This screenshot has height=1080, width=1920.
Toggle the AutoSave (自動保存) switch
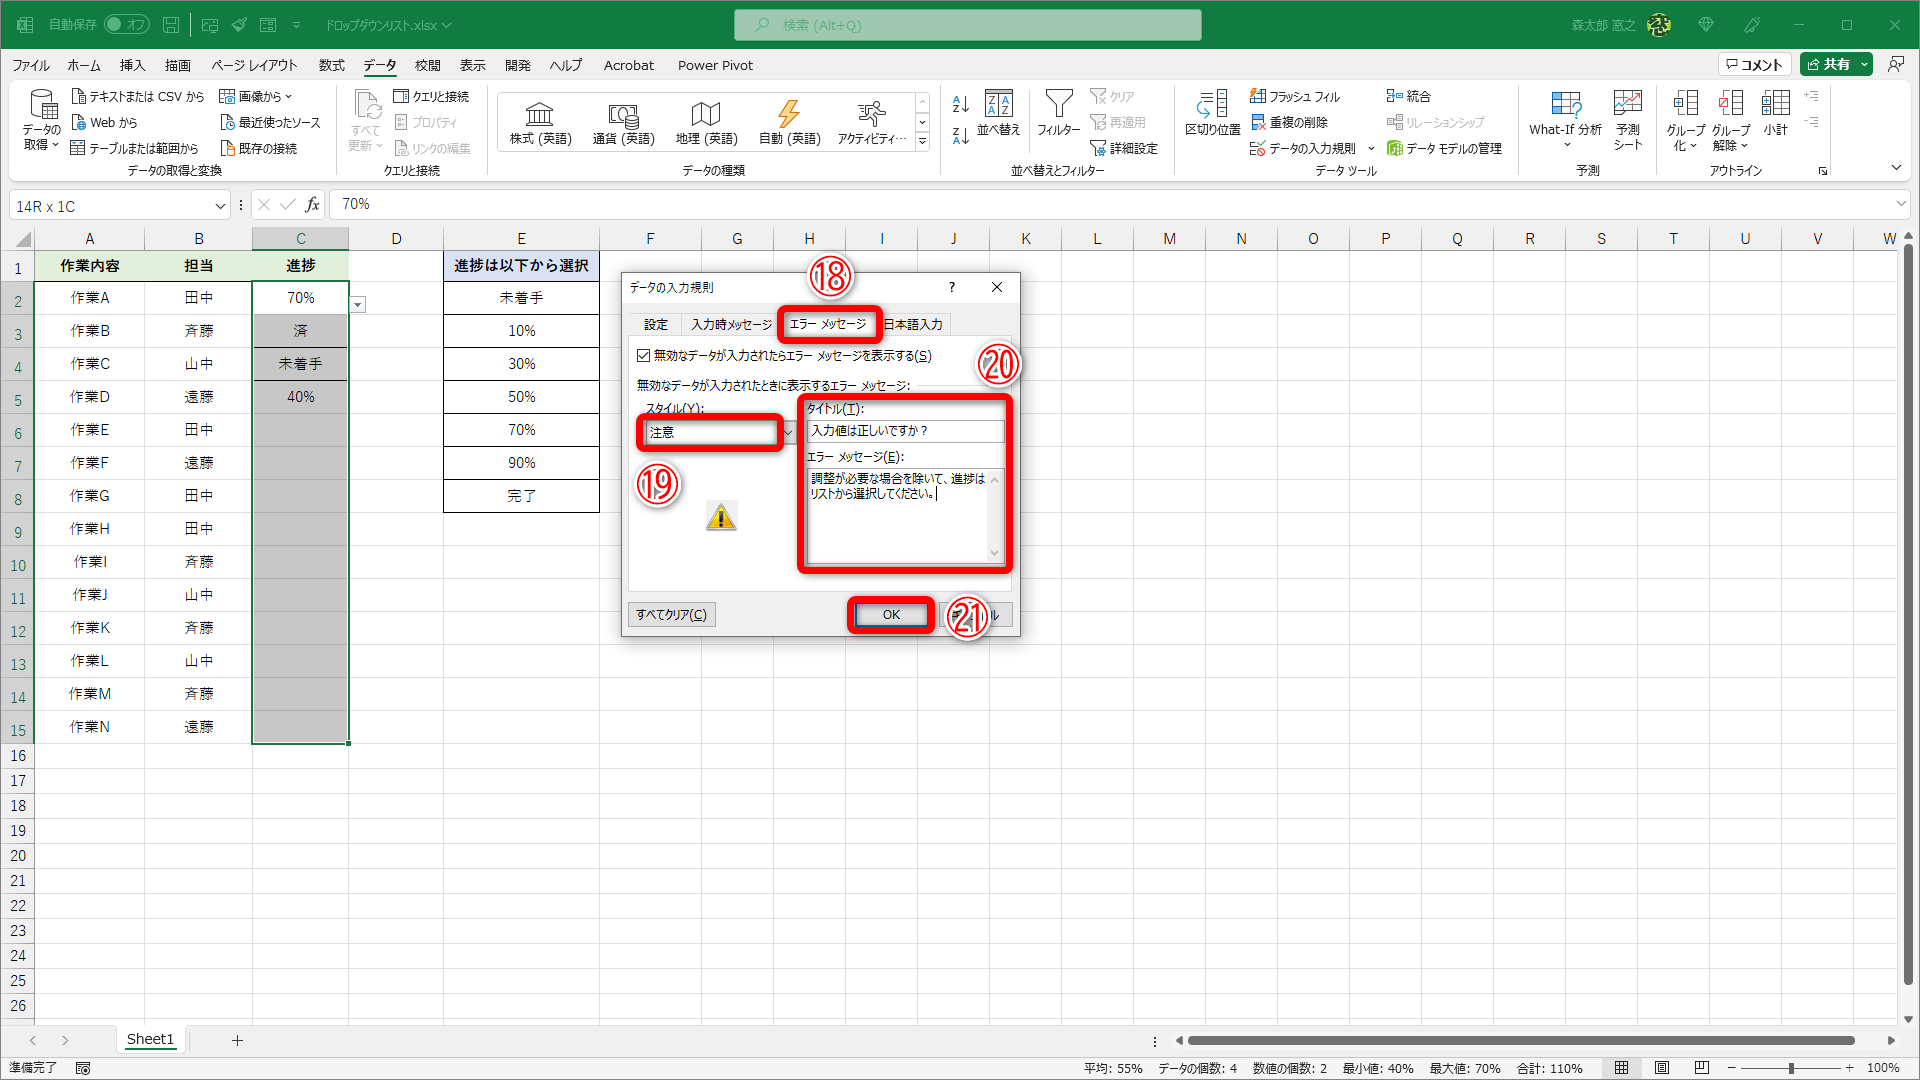[127, 24]
